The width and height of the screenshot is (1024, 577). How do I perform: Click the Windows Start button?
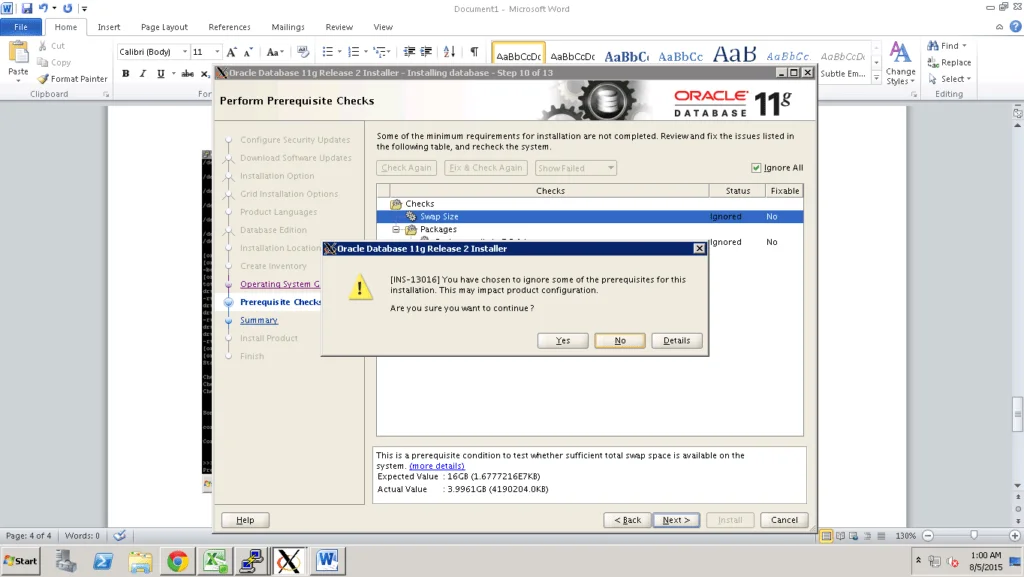(x=20, y=561)
